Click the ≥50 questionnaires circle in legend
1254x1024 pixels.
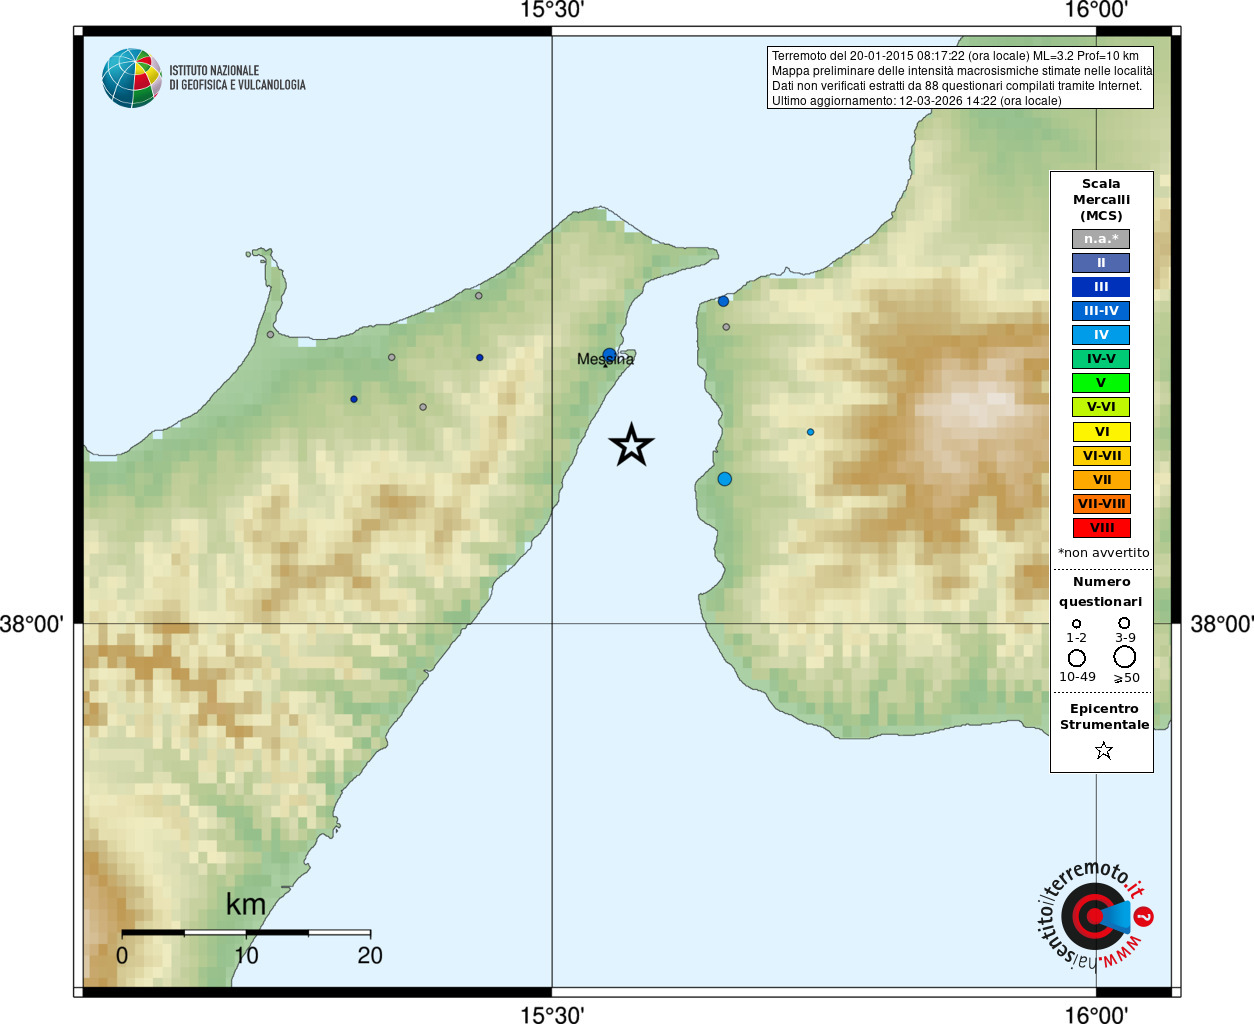[x=1125, y=657]
